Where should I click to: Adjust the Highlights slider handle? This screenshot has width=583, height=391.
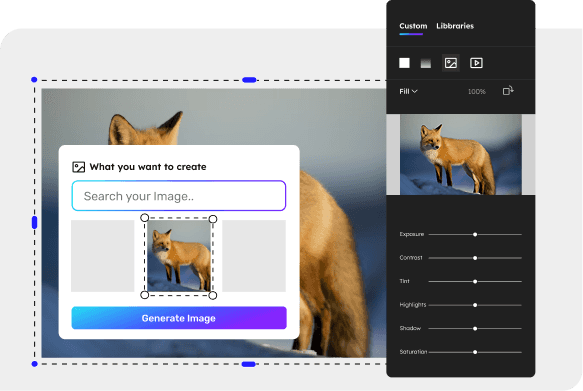(x=475, y=305)
